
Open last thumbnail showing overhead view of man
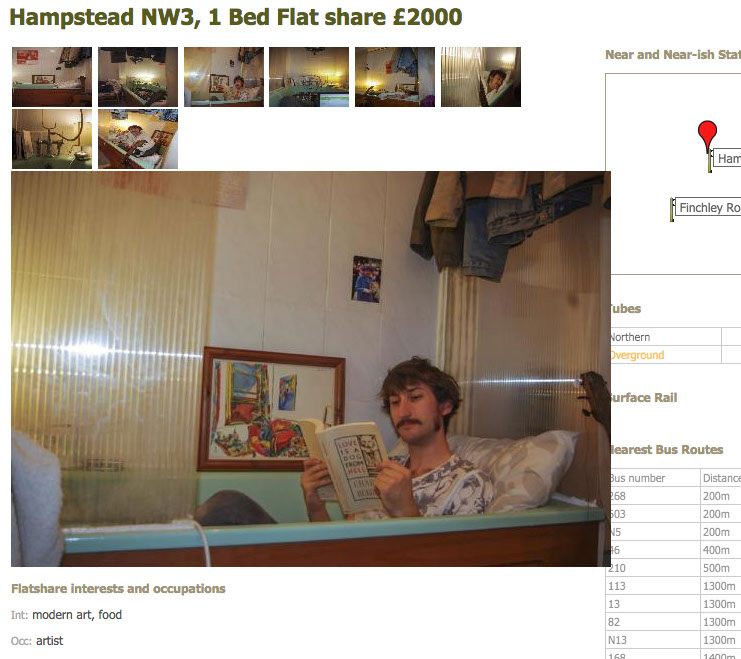138,139
